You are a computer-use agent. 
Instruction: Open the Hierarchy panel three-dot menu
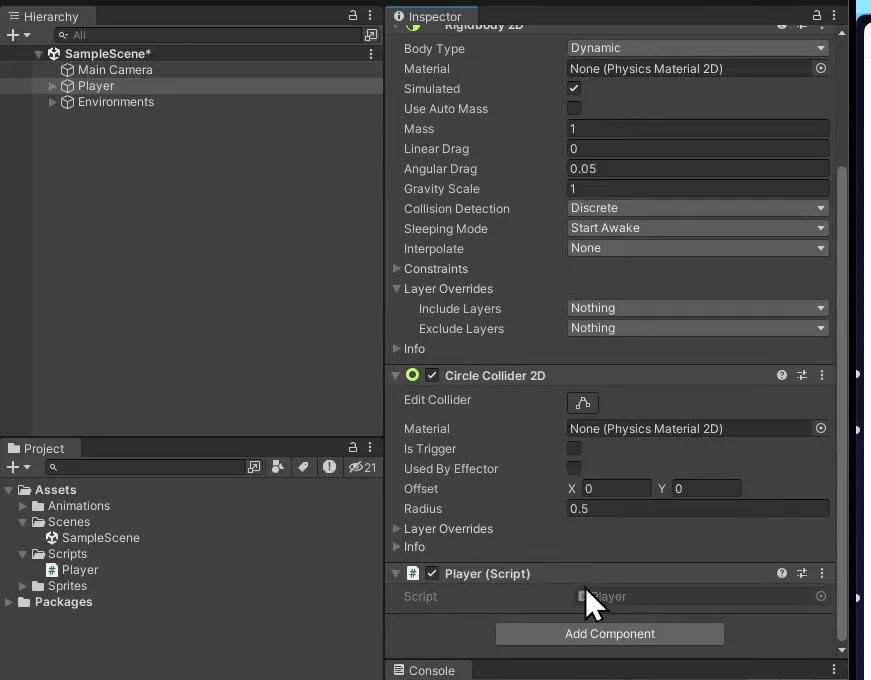pyautogui.click(x=370, y=16)
